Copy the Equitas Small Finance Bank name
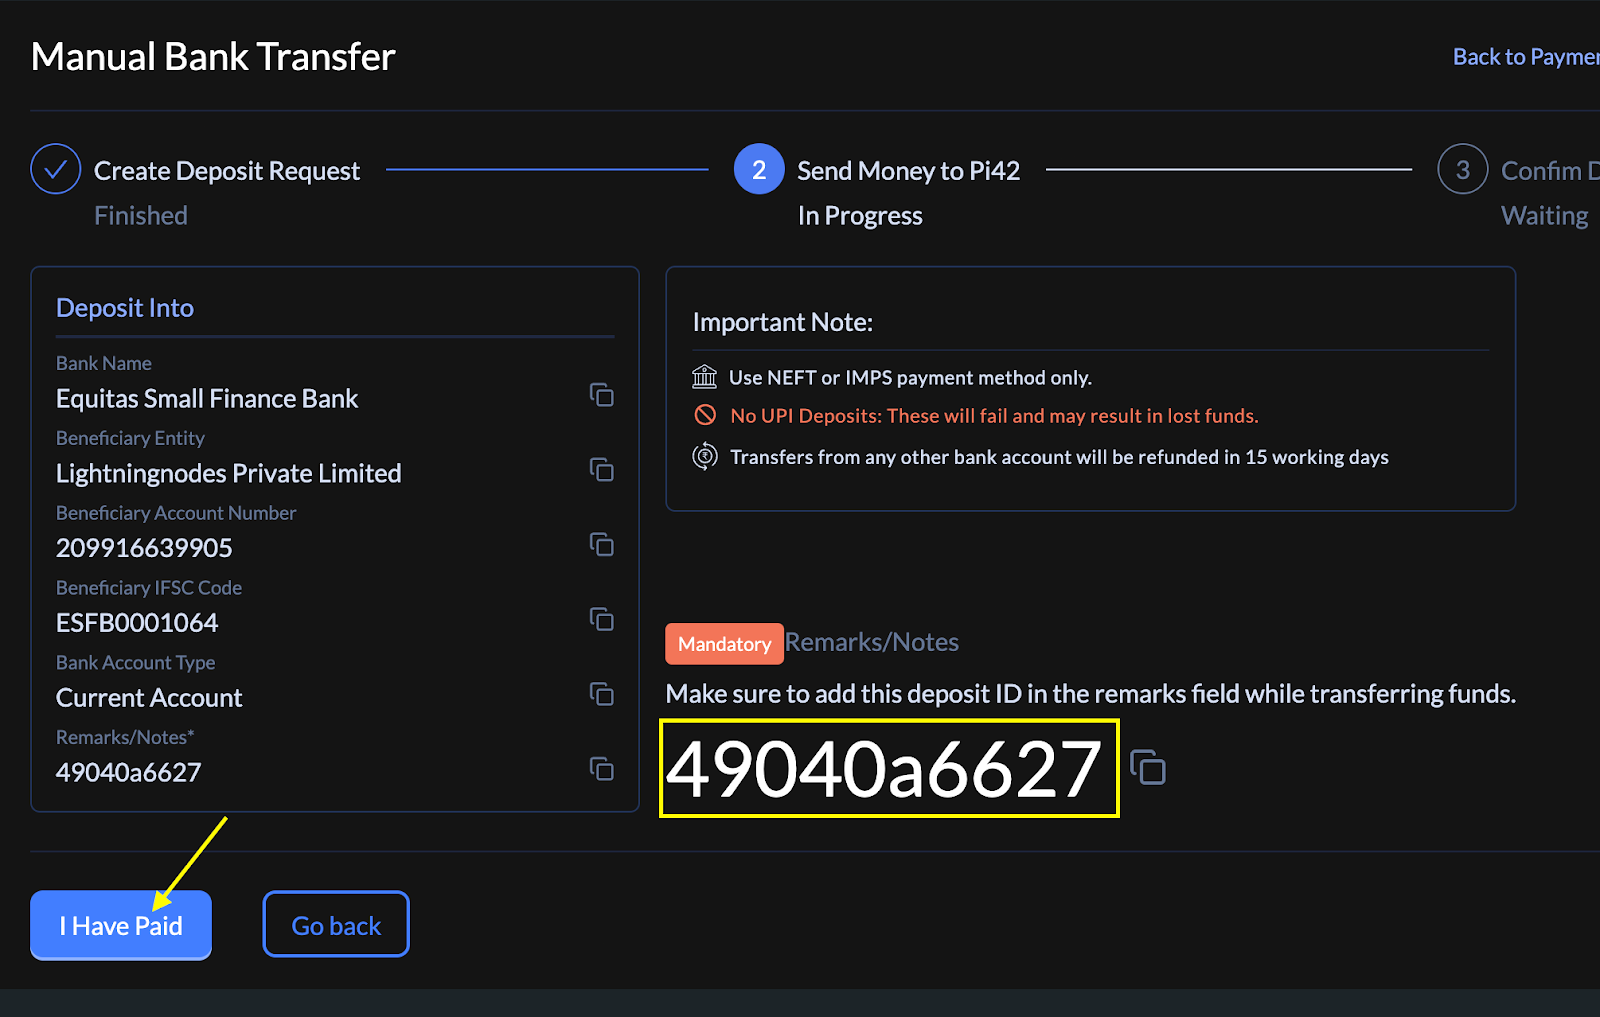 tap(601, 395)
